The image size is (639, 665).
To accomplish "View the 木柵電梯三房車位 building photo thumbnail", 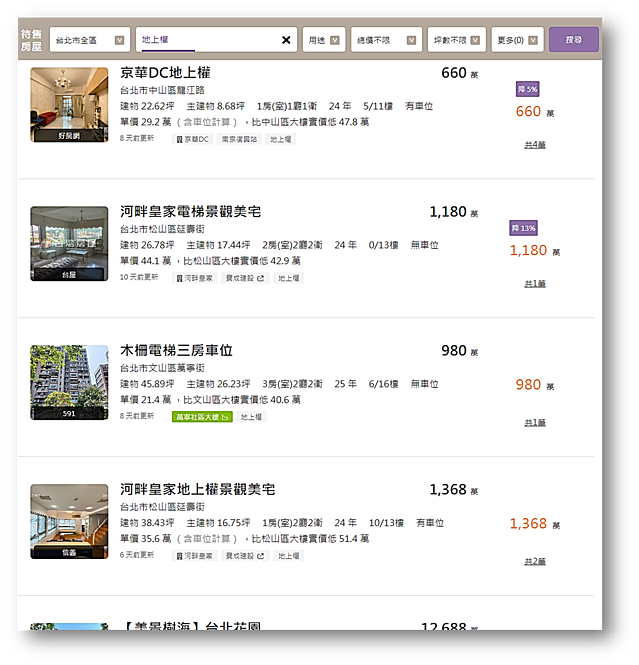I will pyautogui.click(x=69, y=383).
